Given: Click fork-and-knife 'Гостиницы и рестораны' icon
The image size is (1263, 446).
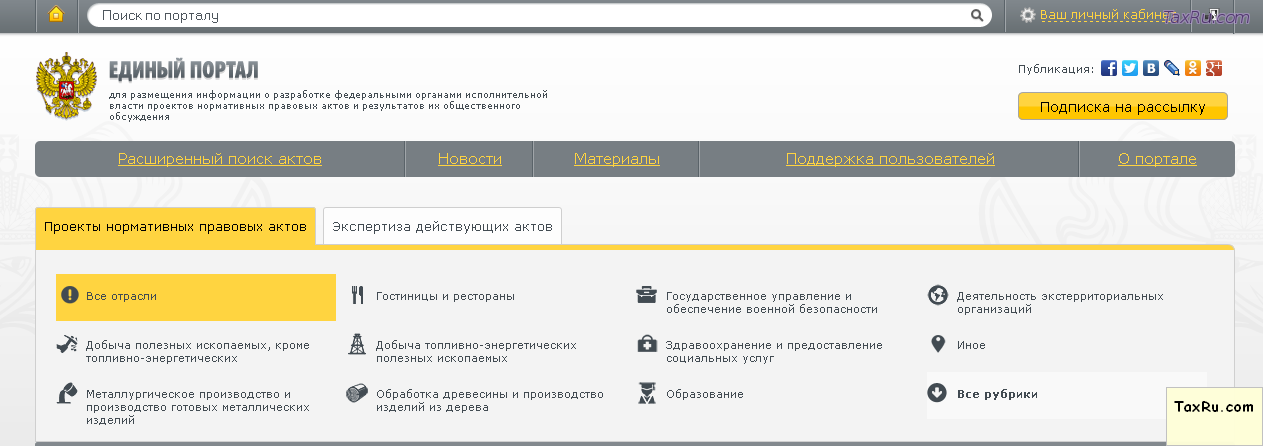Looking at the screenshot, I should pyautogui.click(x=357, y=295).
